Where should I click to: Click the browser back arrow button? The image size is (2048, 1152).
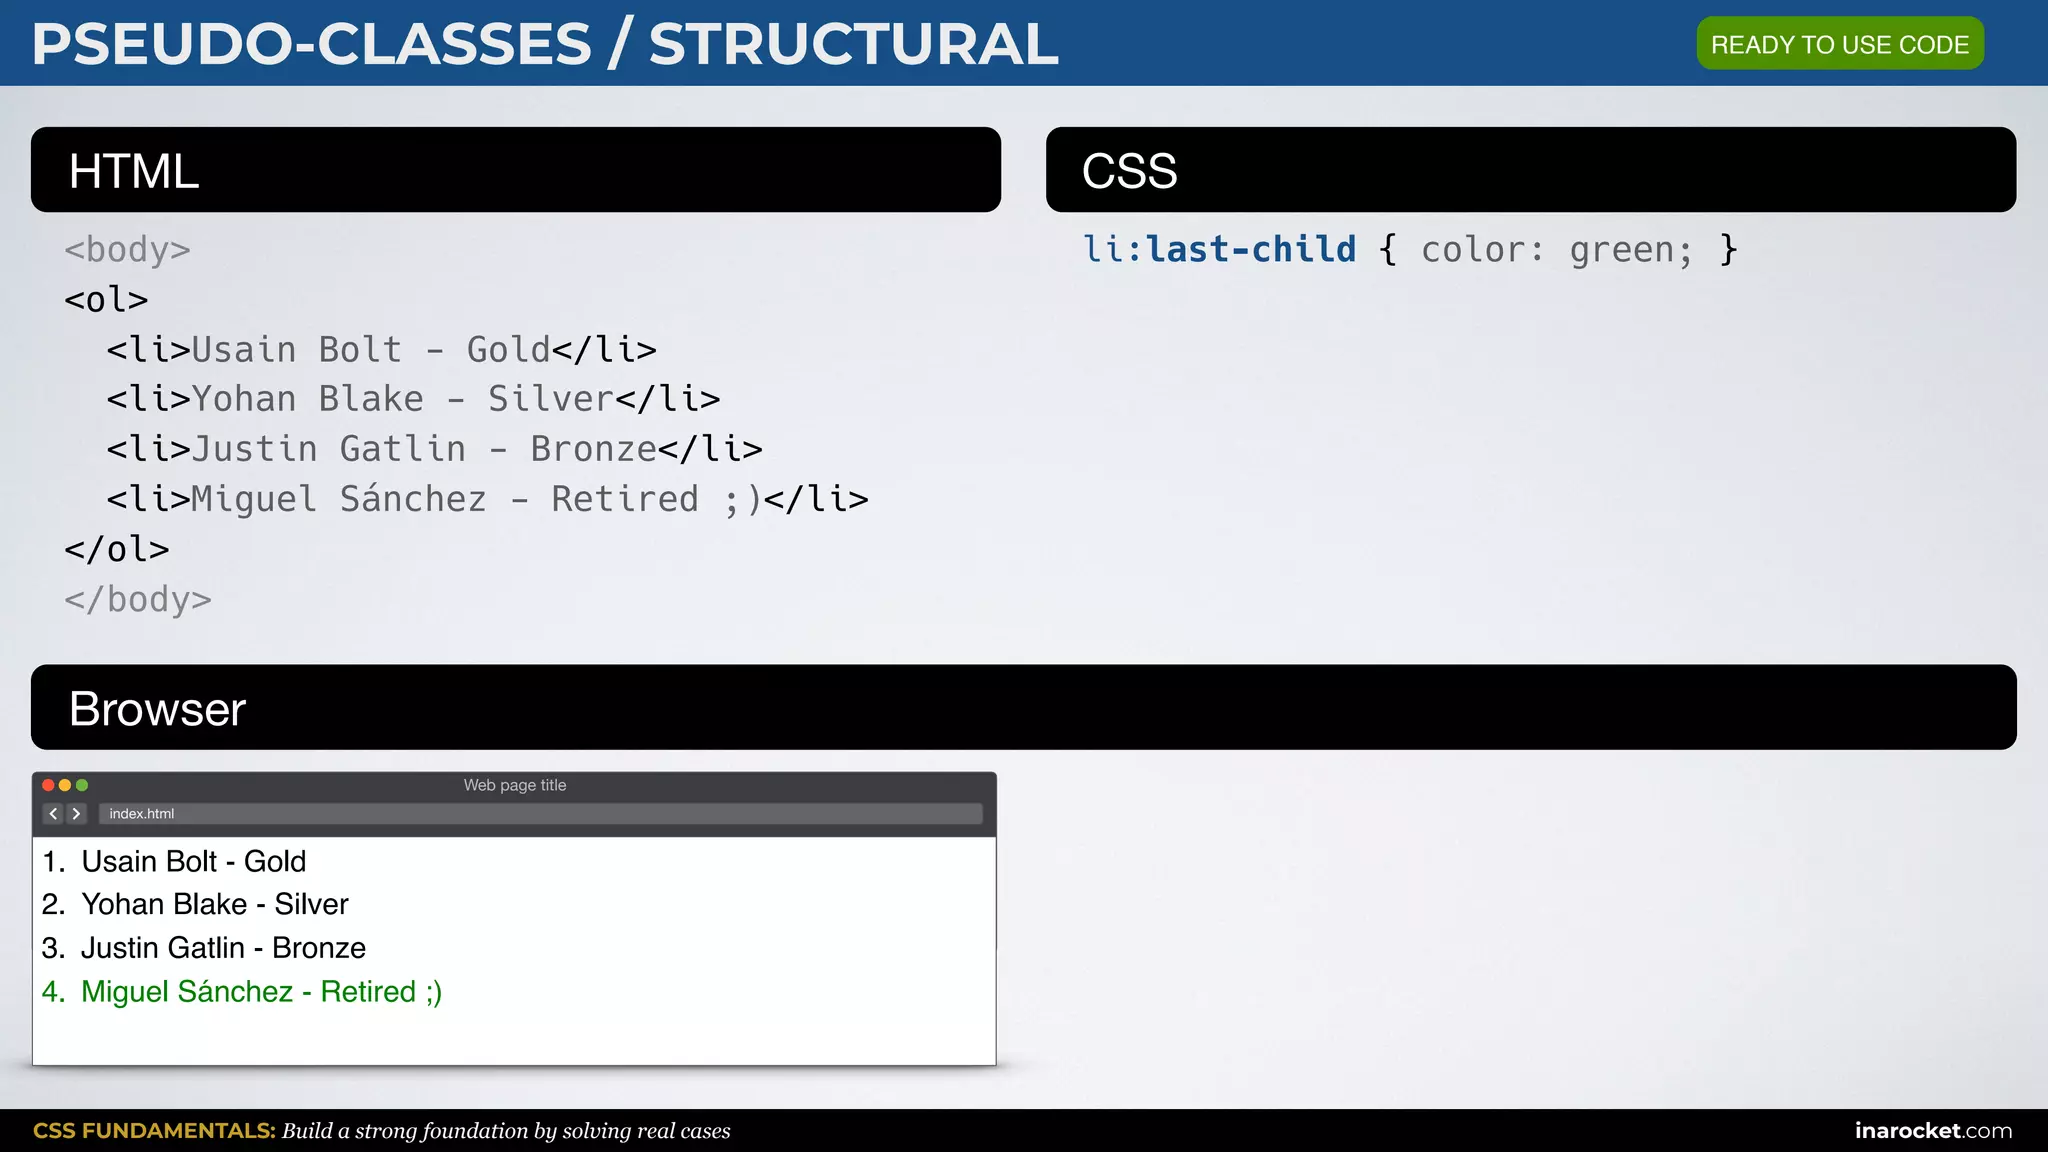pyautogui.click(x=54, y=814)
